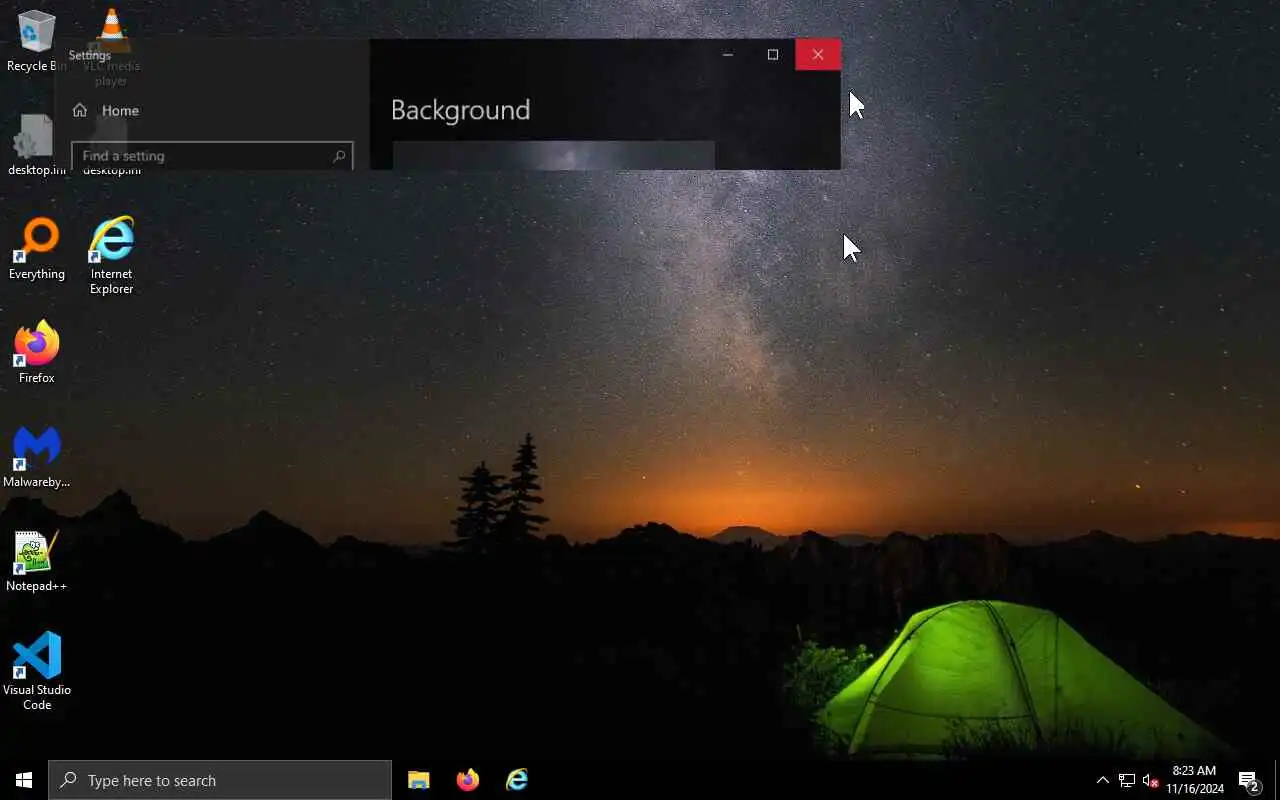This screenshot has width=1280, height=800.
Task: Click the background preview image in Settings
Action: [x=554, y=155]
